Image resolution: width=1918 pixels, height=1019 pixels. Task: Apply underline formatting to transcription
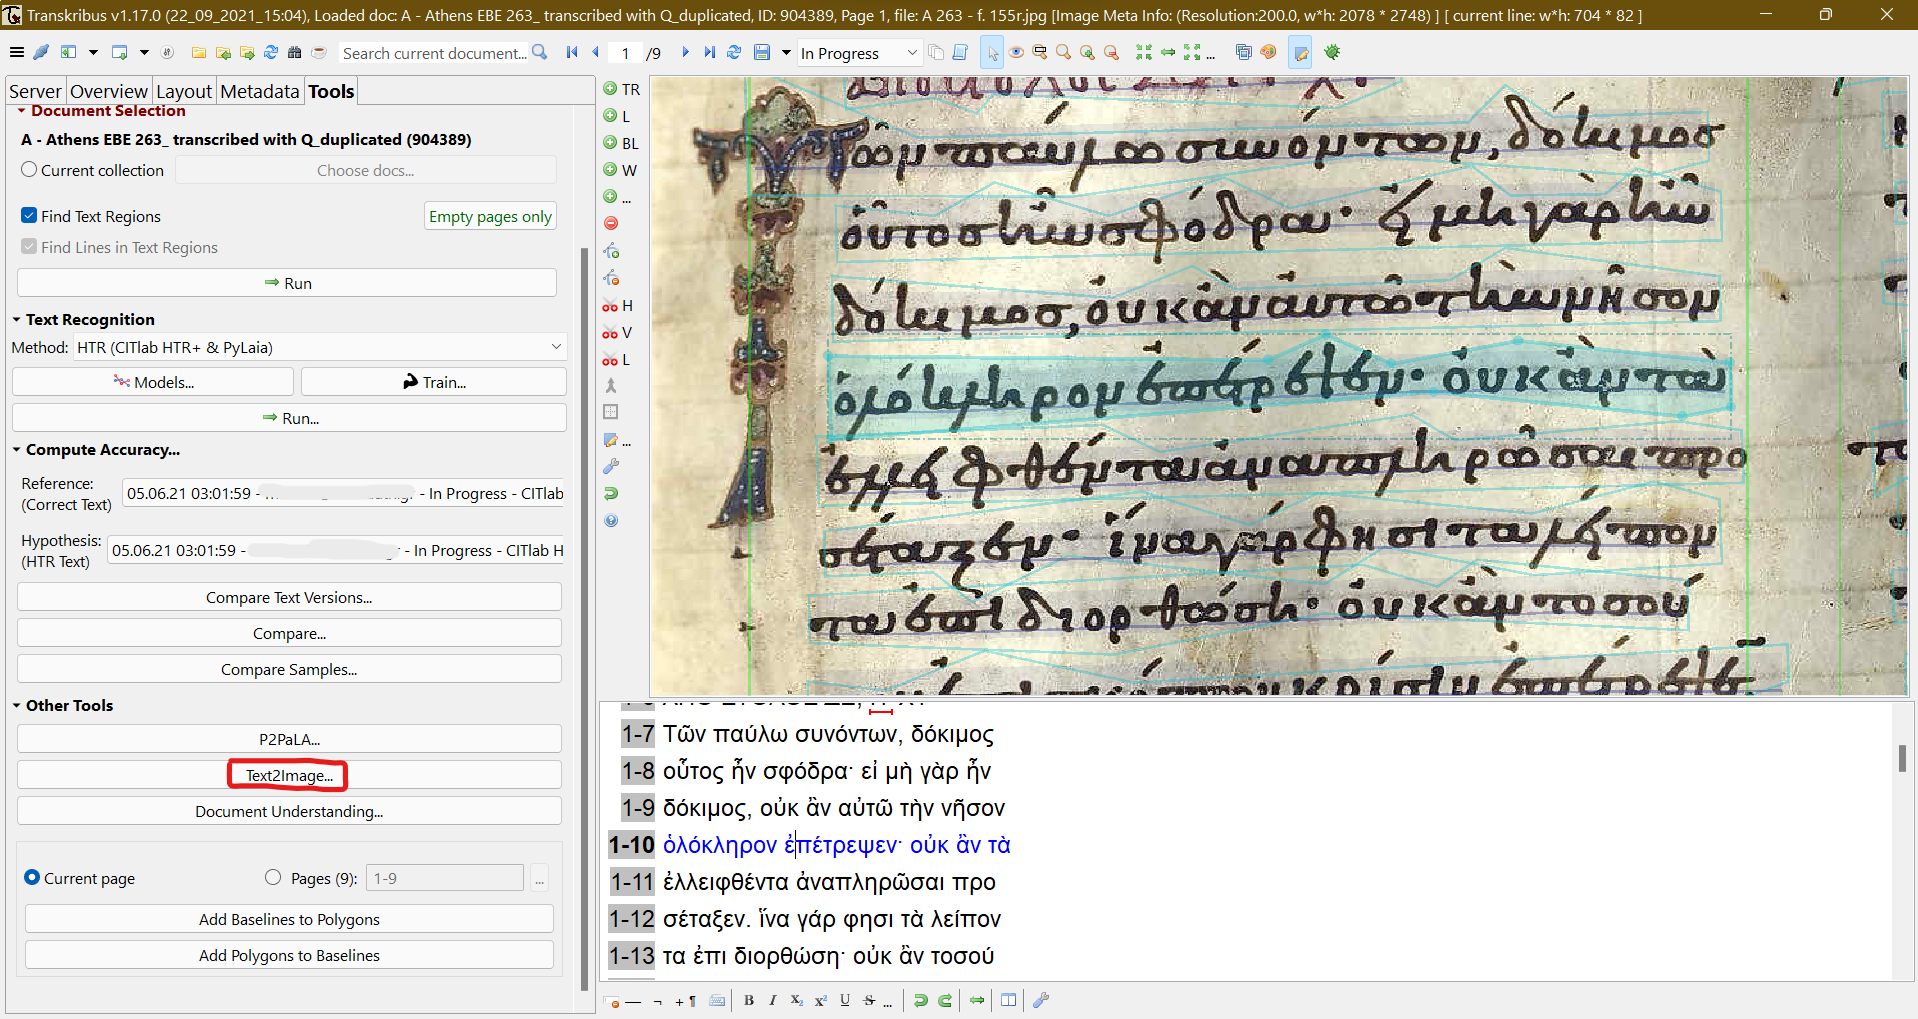pos(845,1000)
